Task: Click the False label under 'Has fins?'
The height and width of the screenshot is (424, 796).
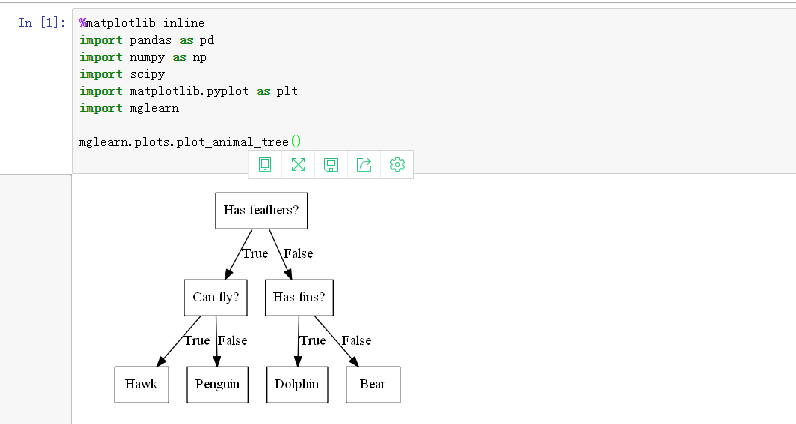Action: tap(356, 341)
